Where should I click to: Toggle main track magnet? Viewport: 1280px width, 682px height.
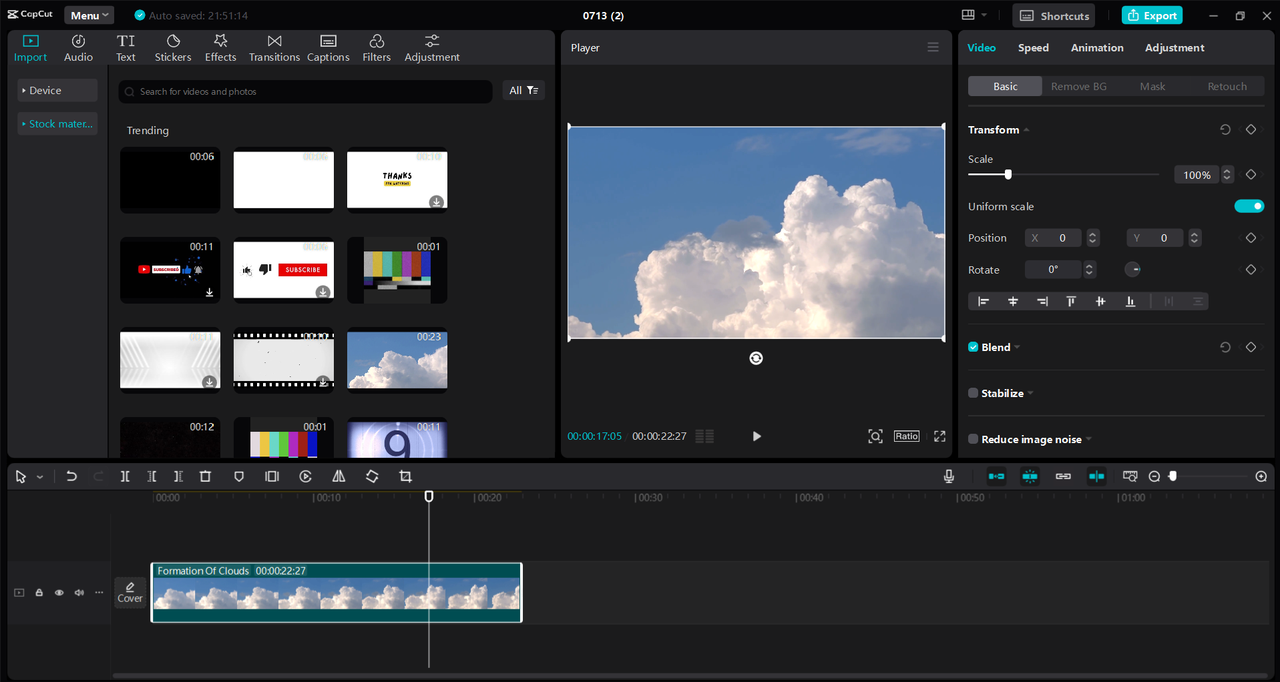coord(996,477)
